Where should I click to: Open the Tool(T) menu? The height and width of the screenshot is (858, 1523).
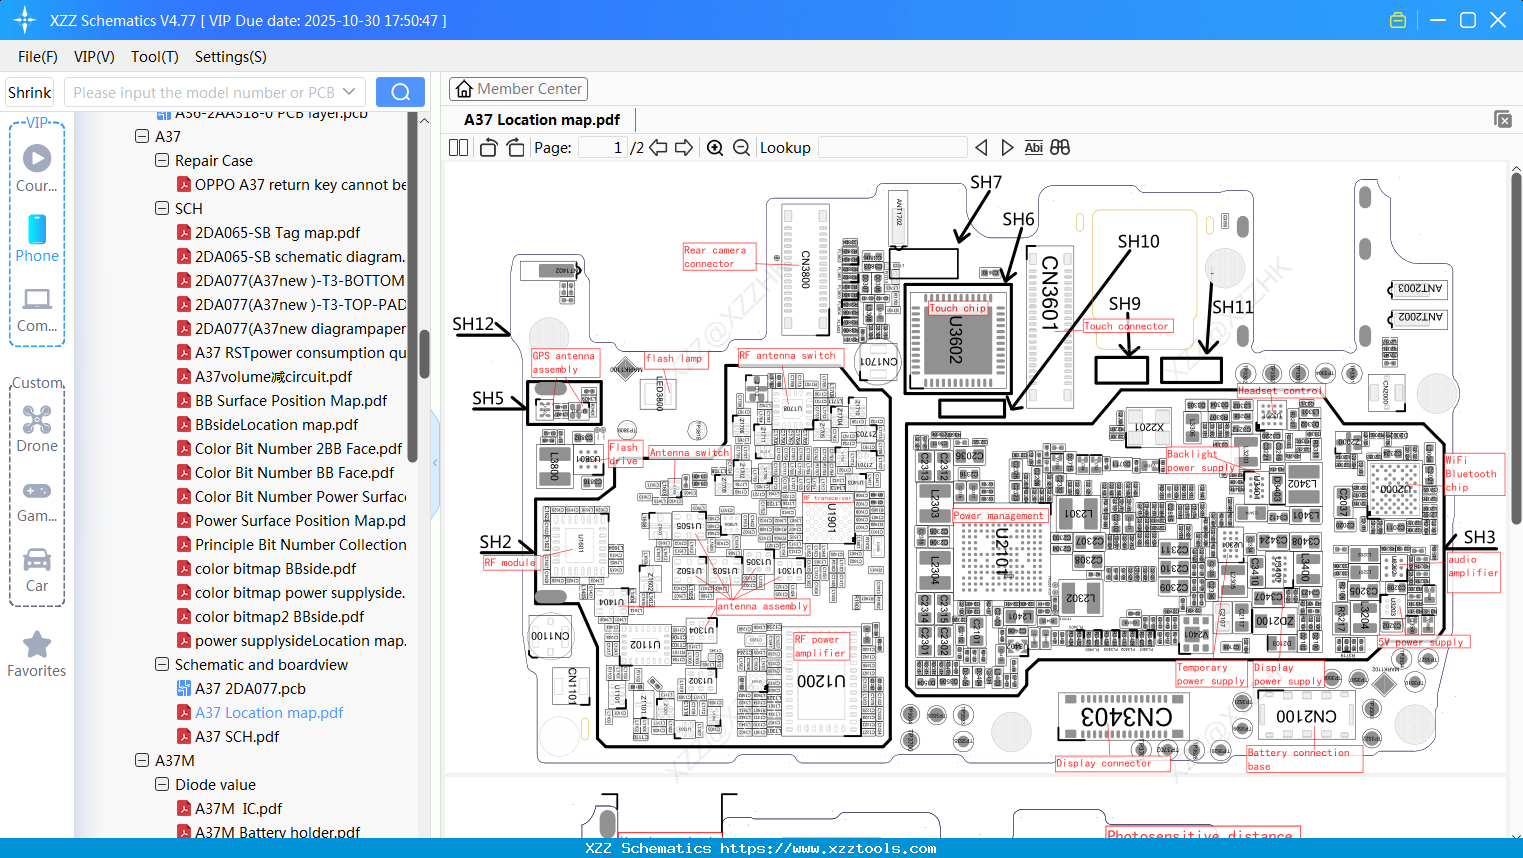point(155,57)
